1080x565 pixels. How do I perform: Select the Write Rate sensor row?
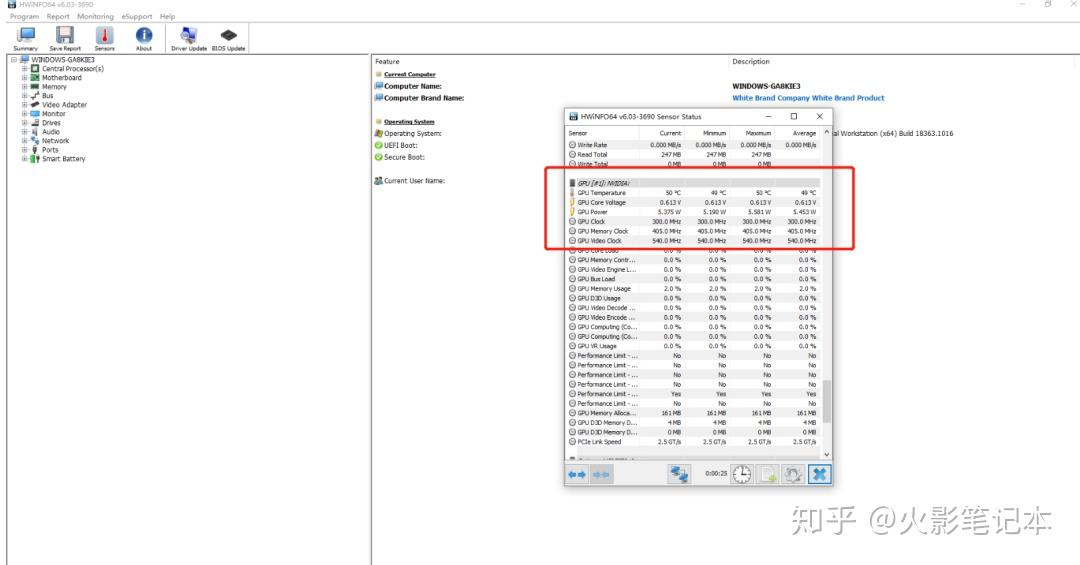(x=694, y=145)
